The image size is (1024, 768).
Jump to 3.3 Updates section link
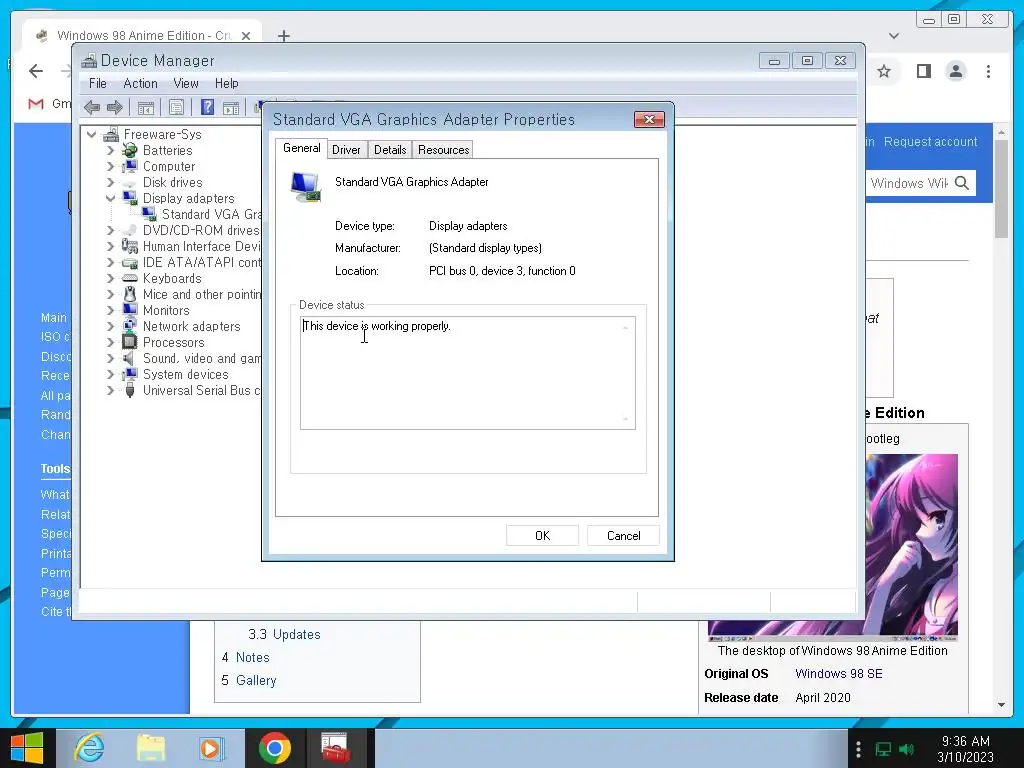[284, 634]
